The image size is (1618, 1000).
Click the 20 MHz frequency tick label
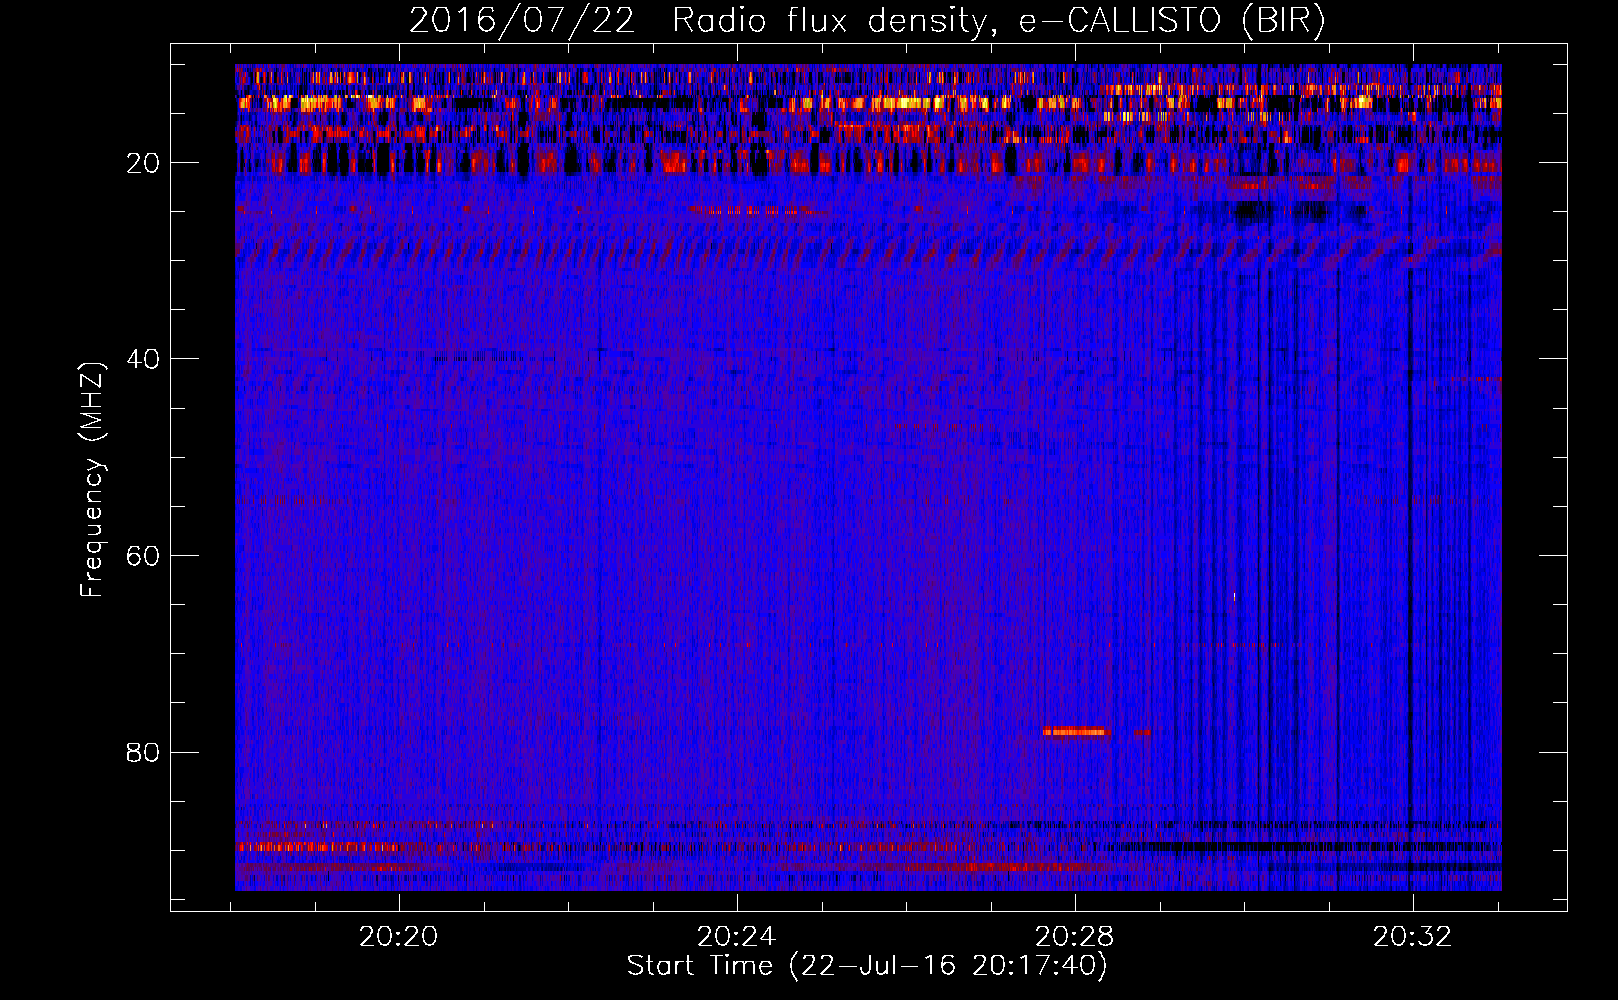coord(143,163)
